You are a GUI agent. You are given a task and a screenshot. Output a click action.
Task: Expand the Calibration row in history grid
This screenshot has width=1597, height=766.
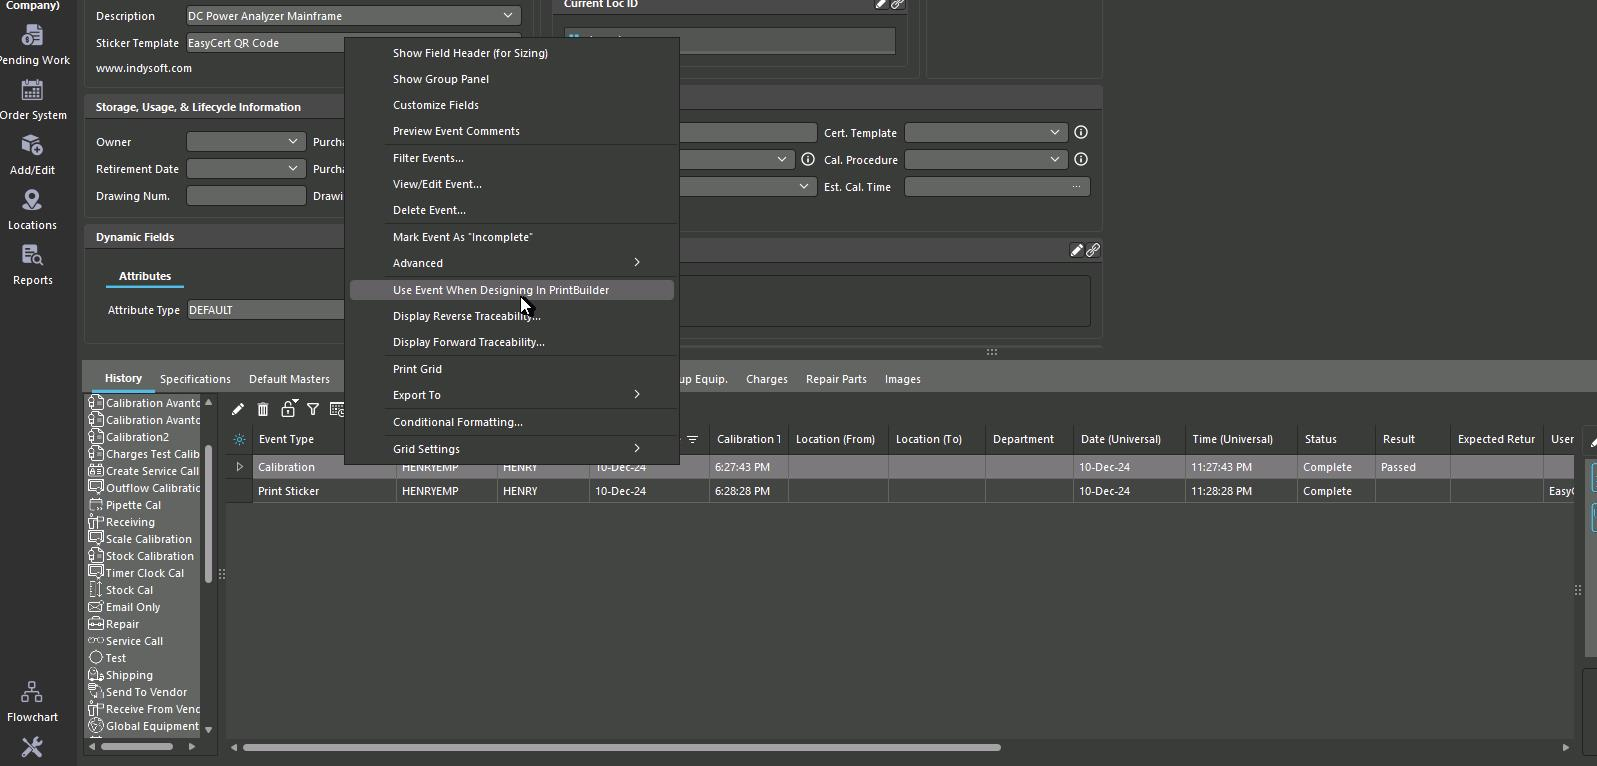[239, 467]
